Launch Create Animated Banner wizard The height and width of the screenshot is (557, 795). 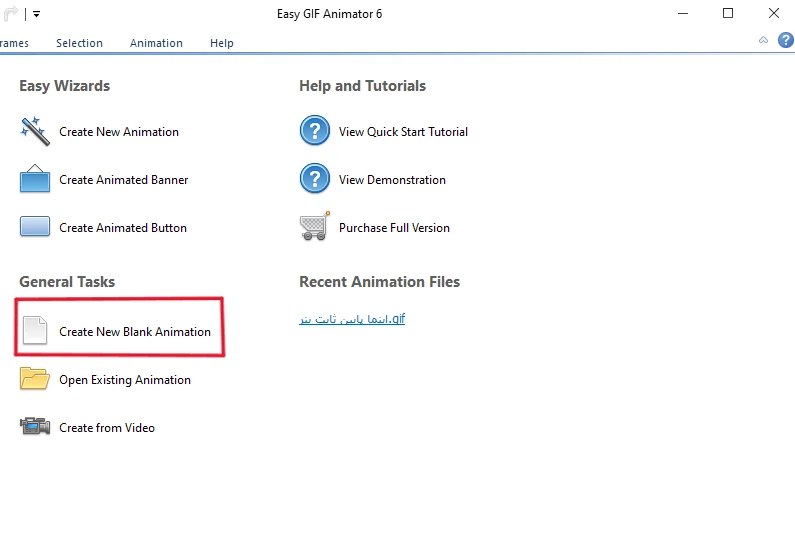pyautogui.click(x=123, y=180)
